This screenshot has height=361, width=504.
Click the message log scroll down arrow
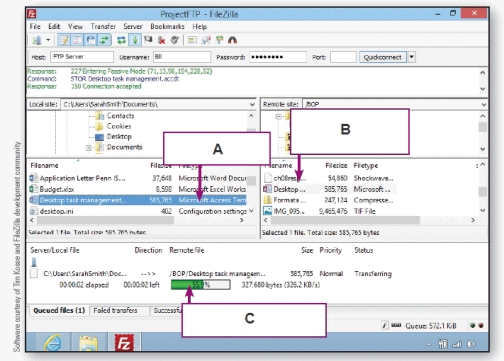482,89
